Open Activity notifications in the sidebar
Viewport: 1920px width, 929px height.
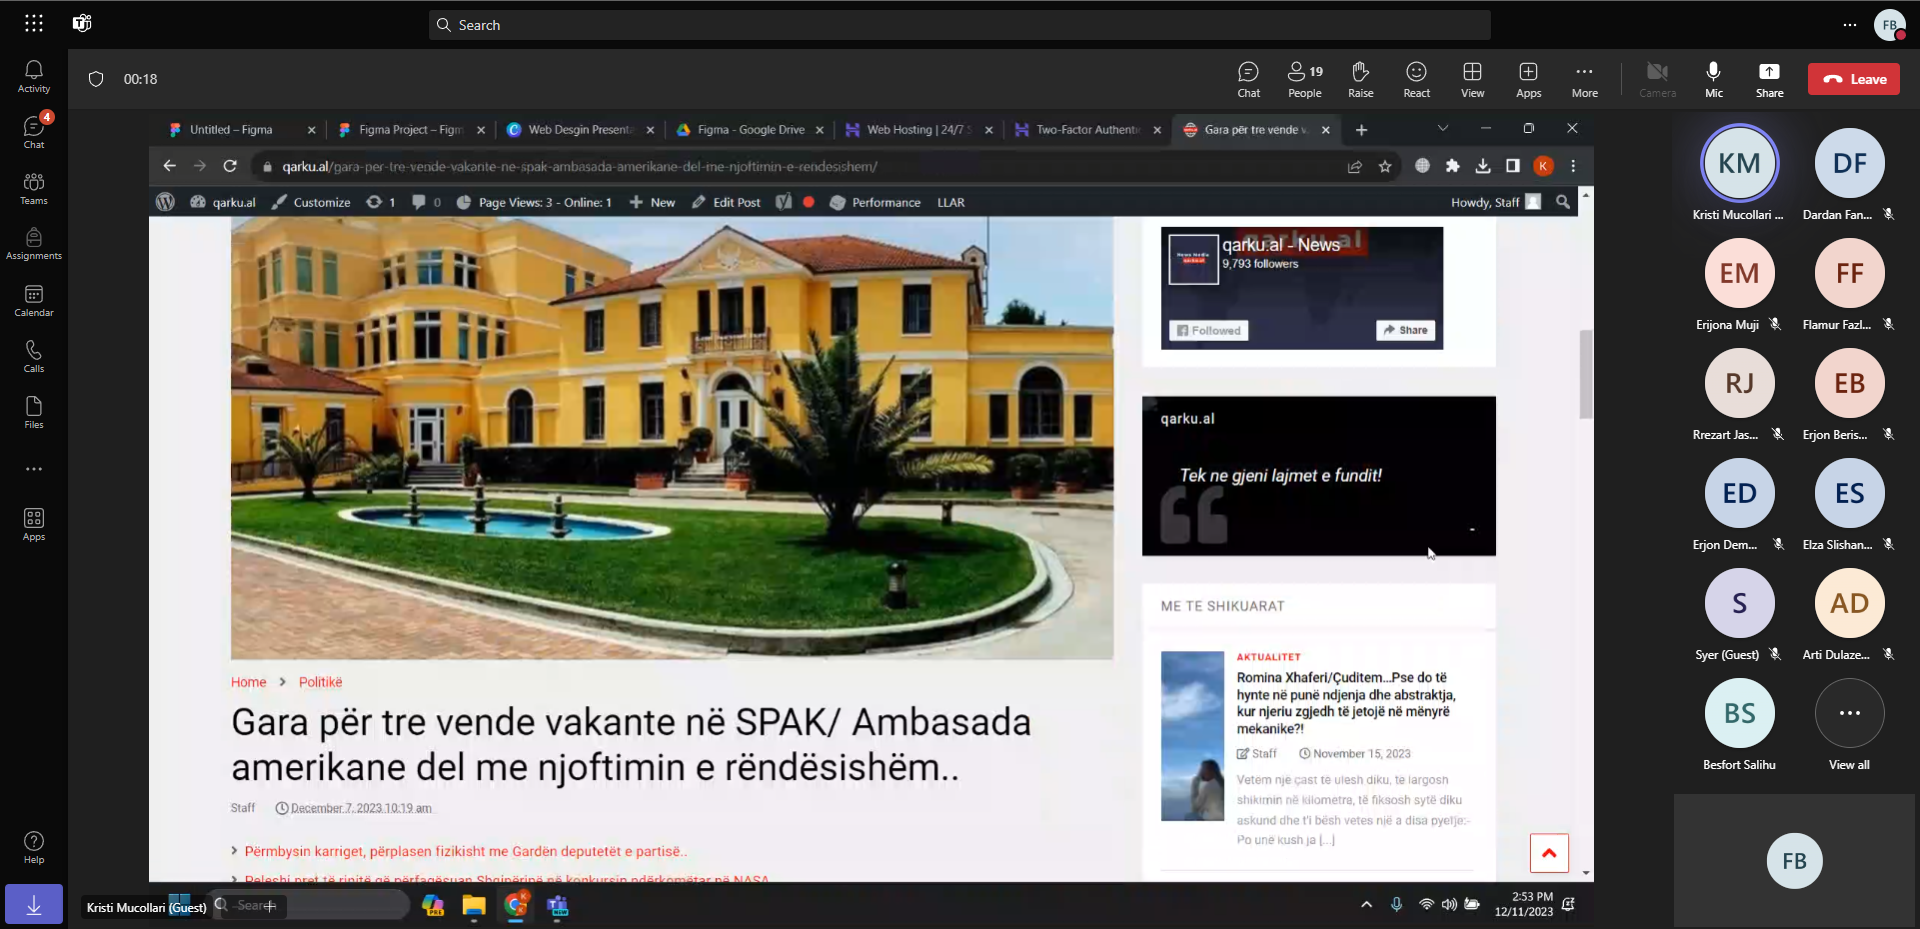(34, 76)
